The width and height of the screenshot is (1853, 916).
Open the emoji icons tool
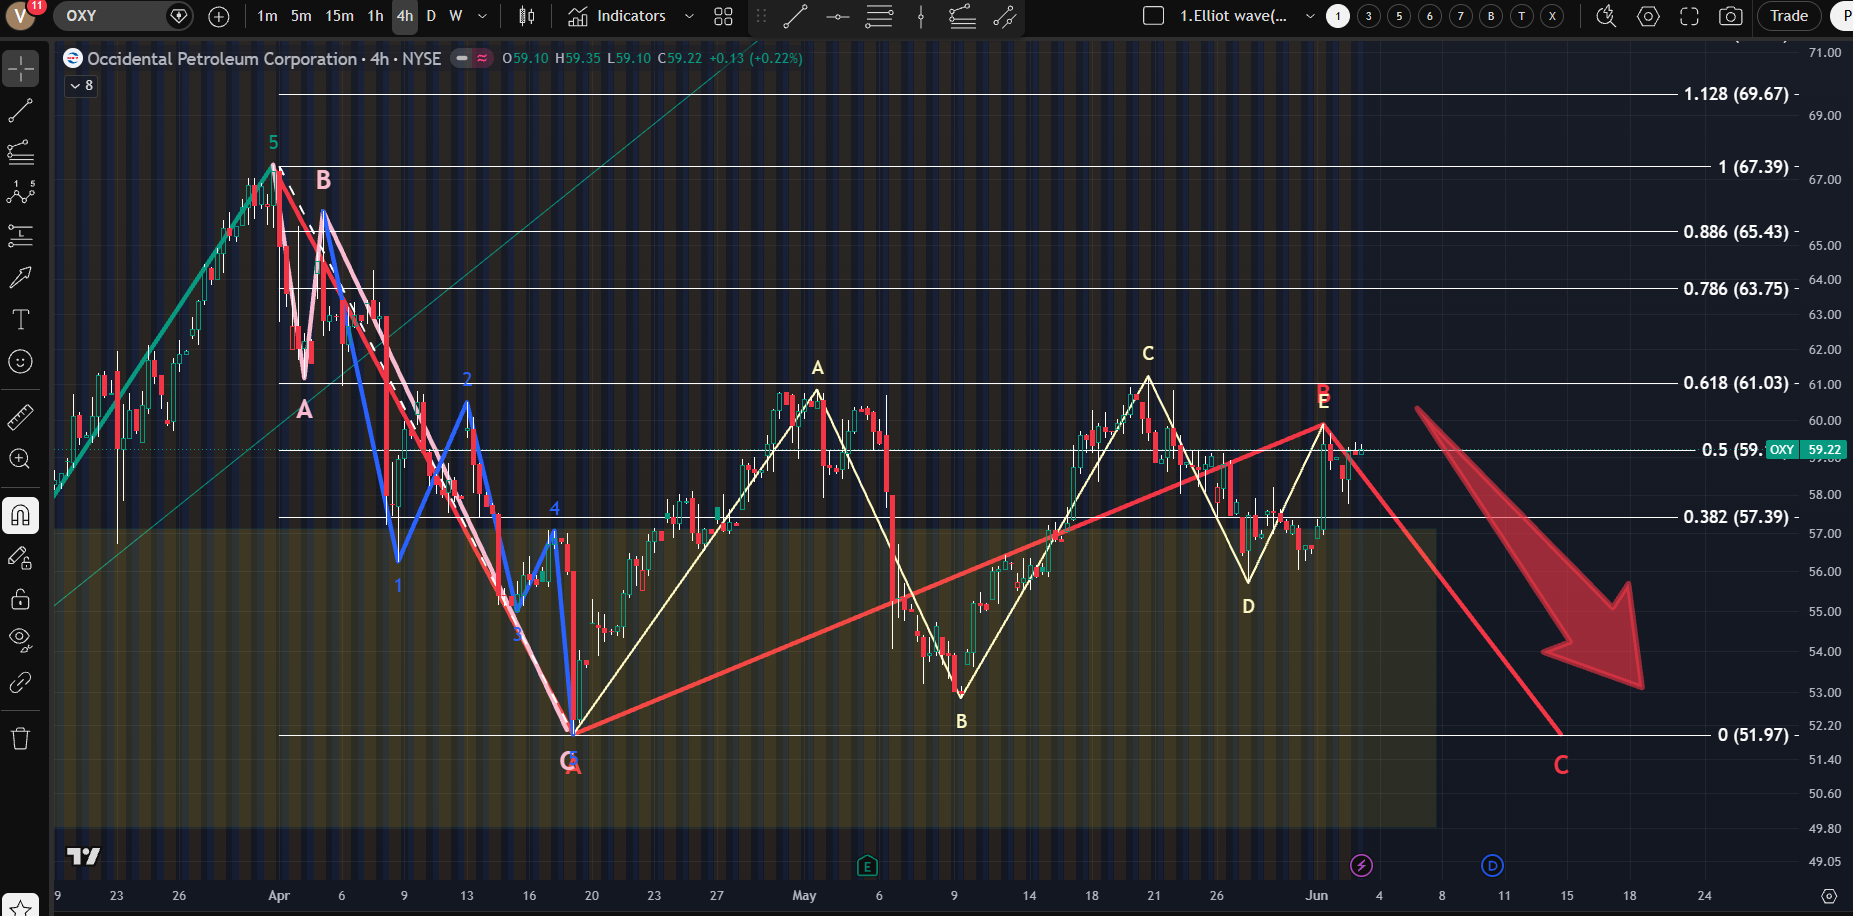(x=20, y=361)
